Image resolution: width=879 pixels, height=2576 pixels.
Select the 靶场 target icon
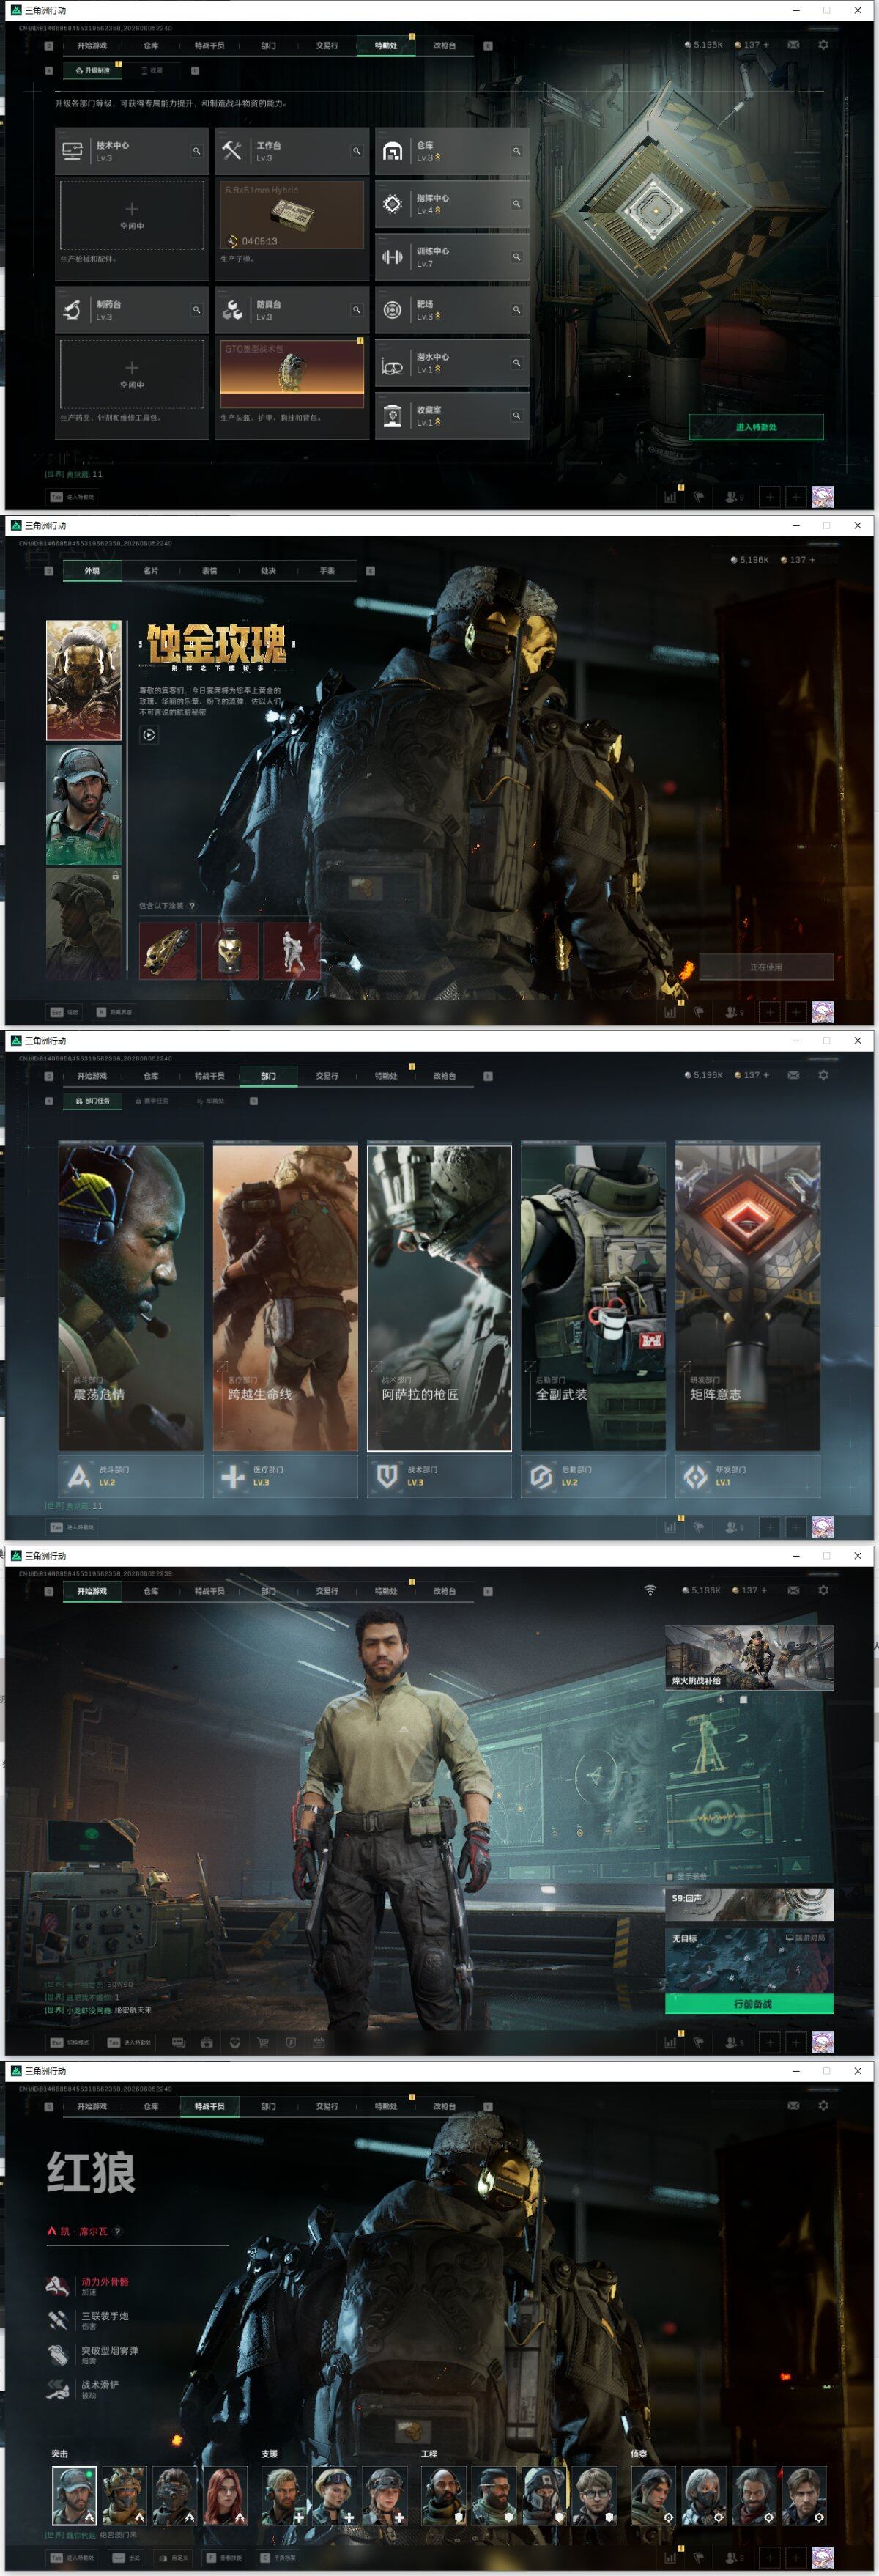(x=392, y=310)
